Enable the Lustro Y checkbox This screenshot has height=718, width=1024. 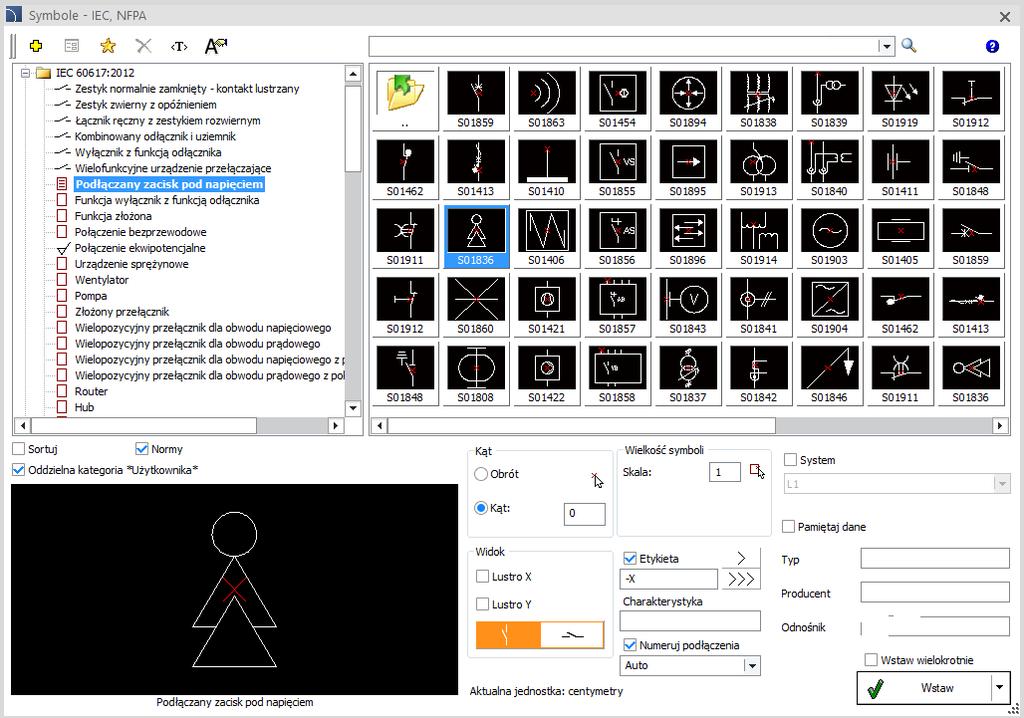483,604
